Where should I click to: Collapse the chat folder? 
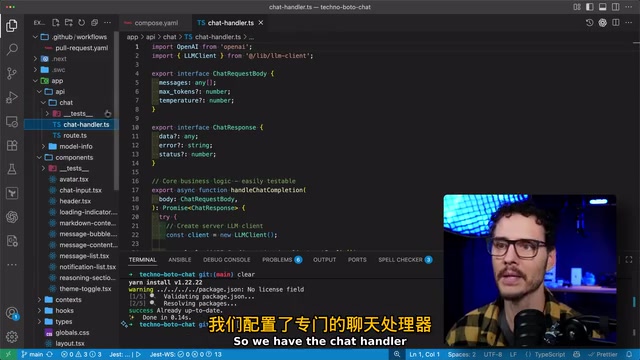(43, 103)
